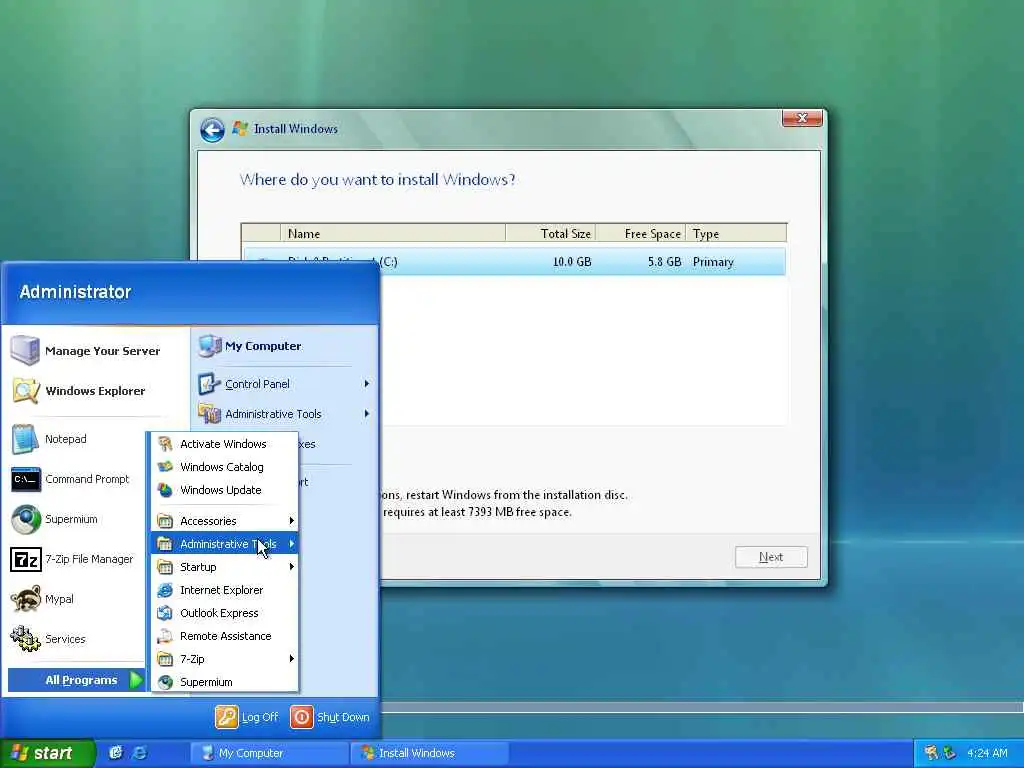The image size is (1024, 768).
Task: Open the Accessories folder menu item
Action: 225,520
